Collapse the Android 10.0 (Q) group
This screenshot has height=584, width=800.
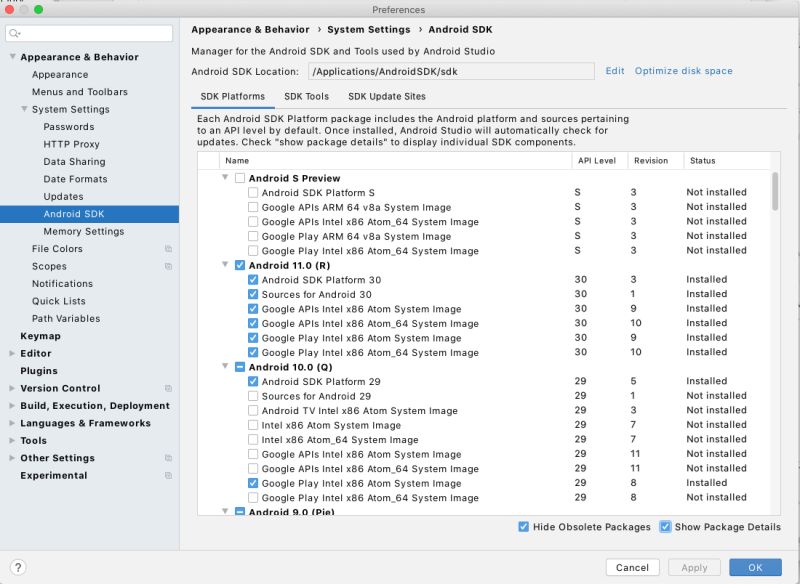click(x=225, y=367)
